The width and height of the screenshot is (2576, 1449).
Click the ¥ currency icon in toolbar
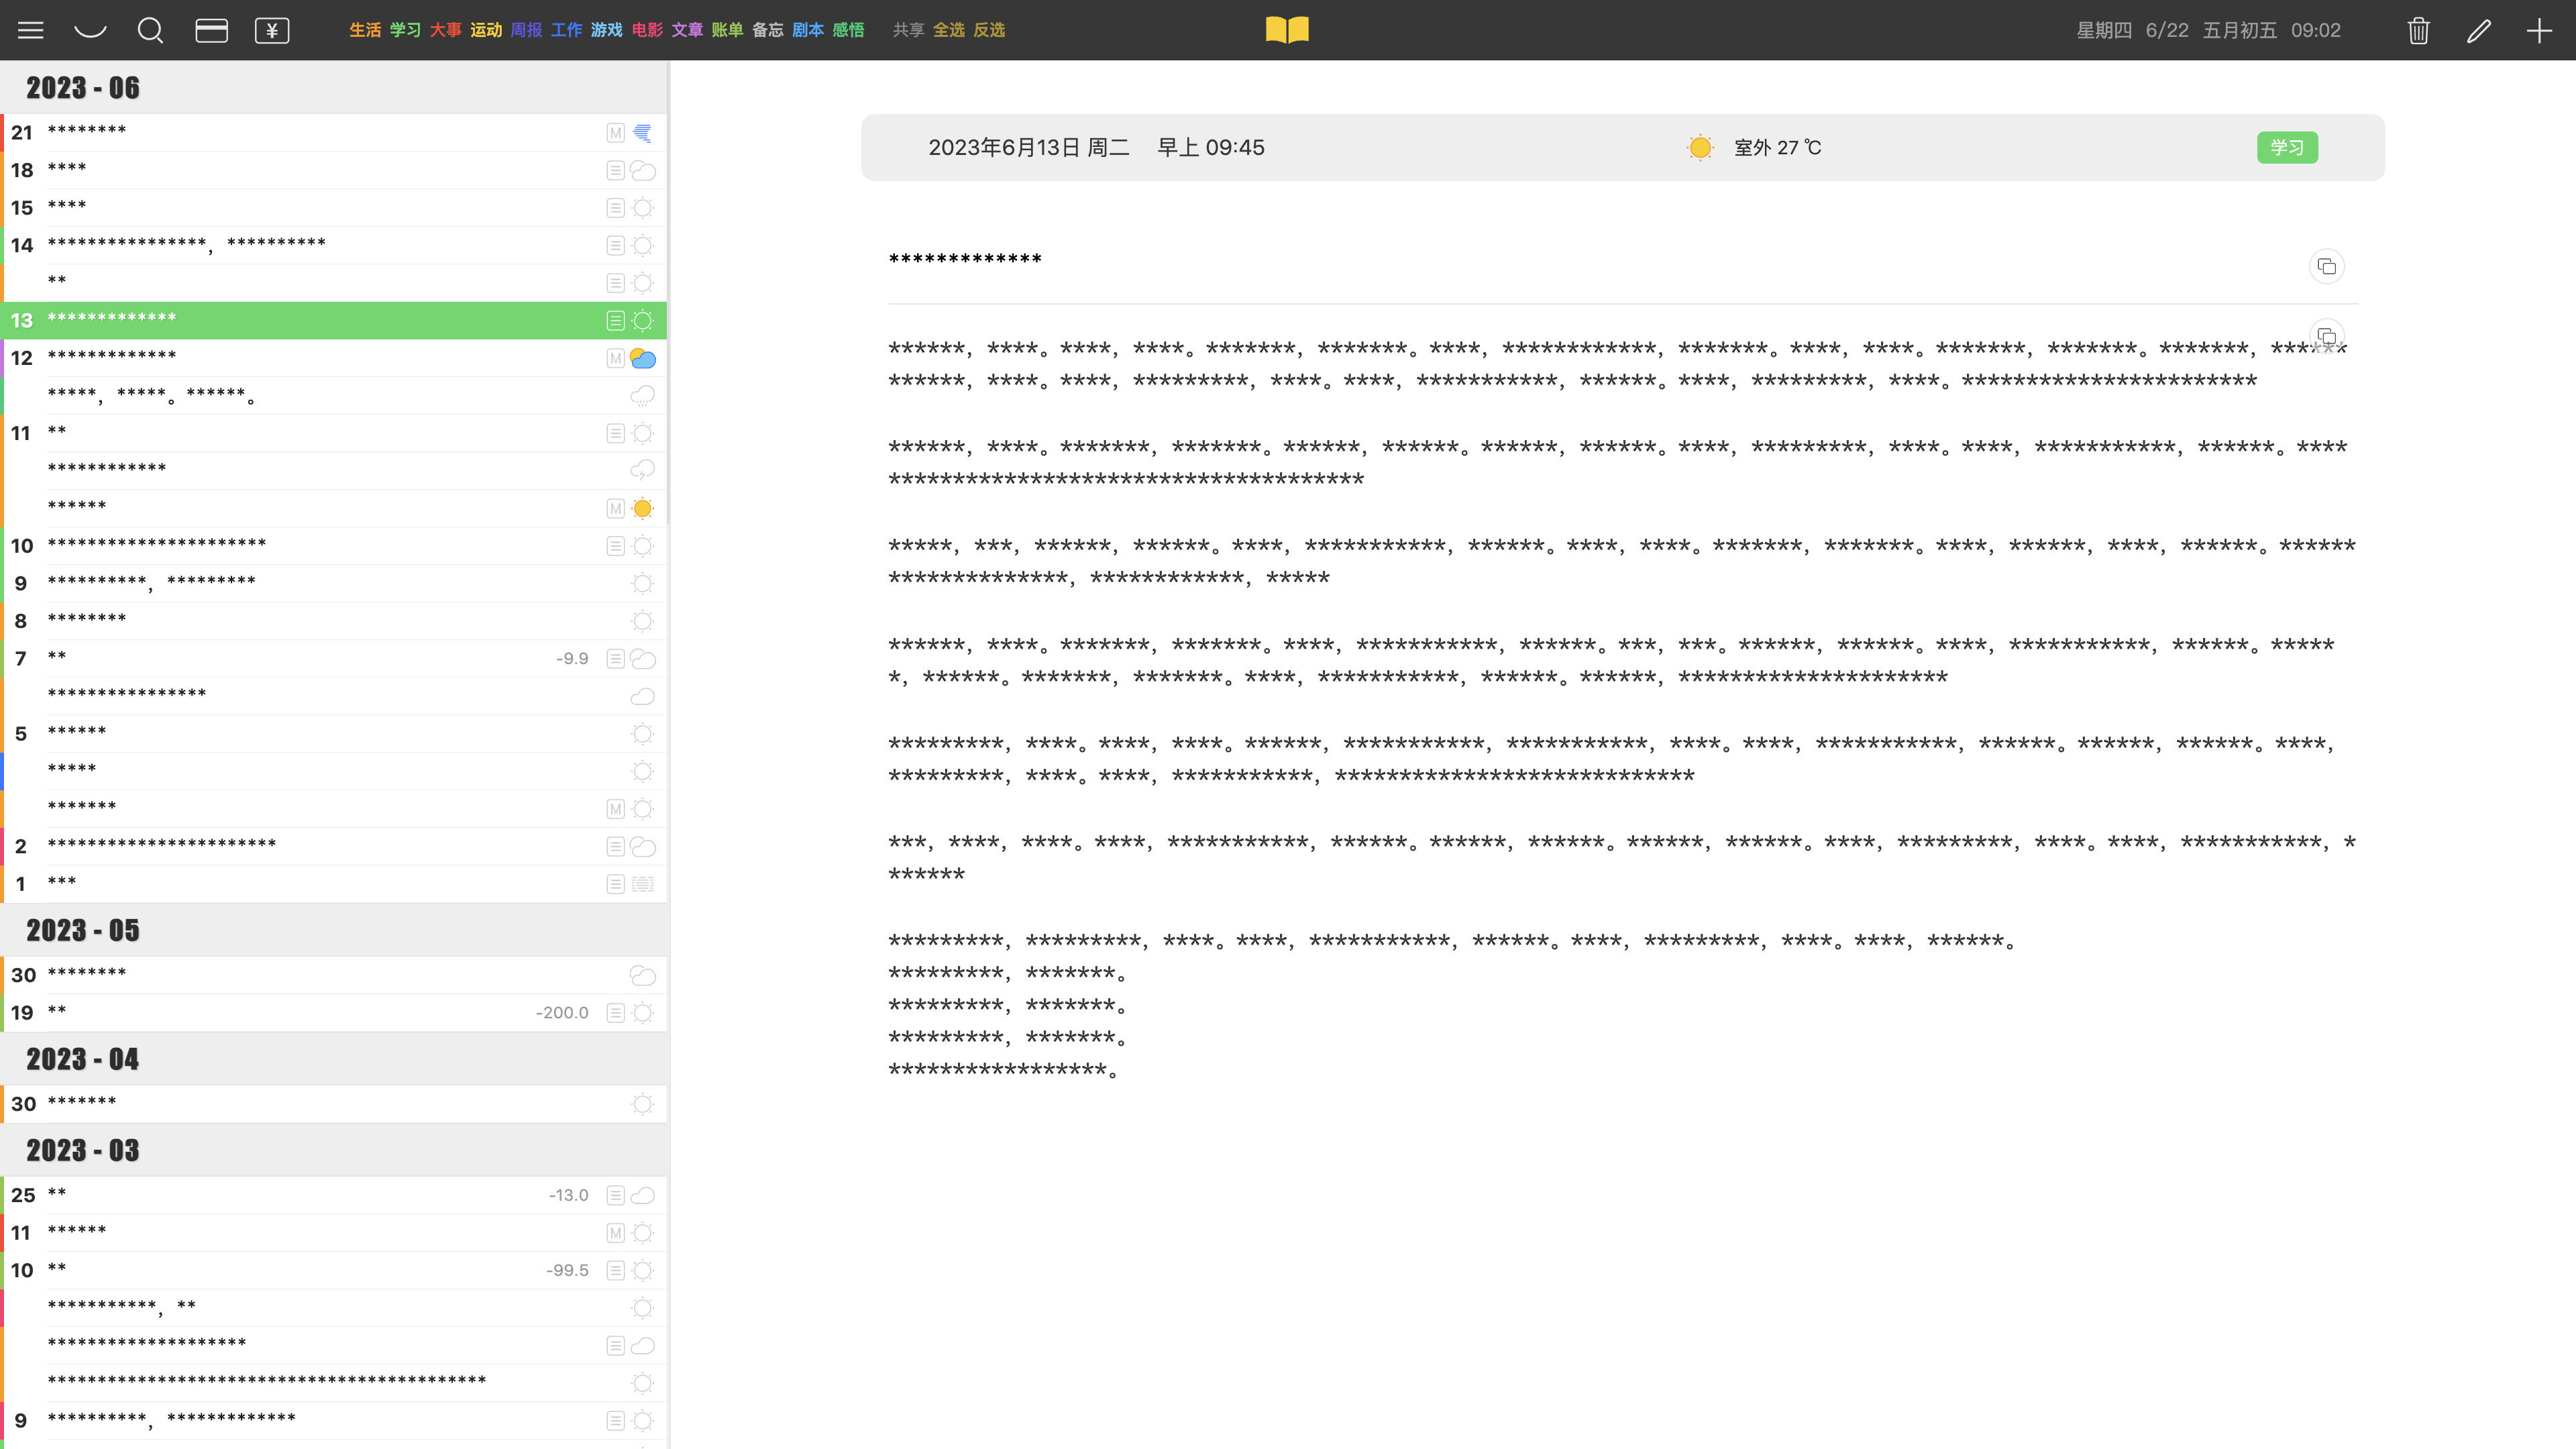(x=271, y=30)
